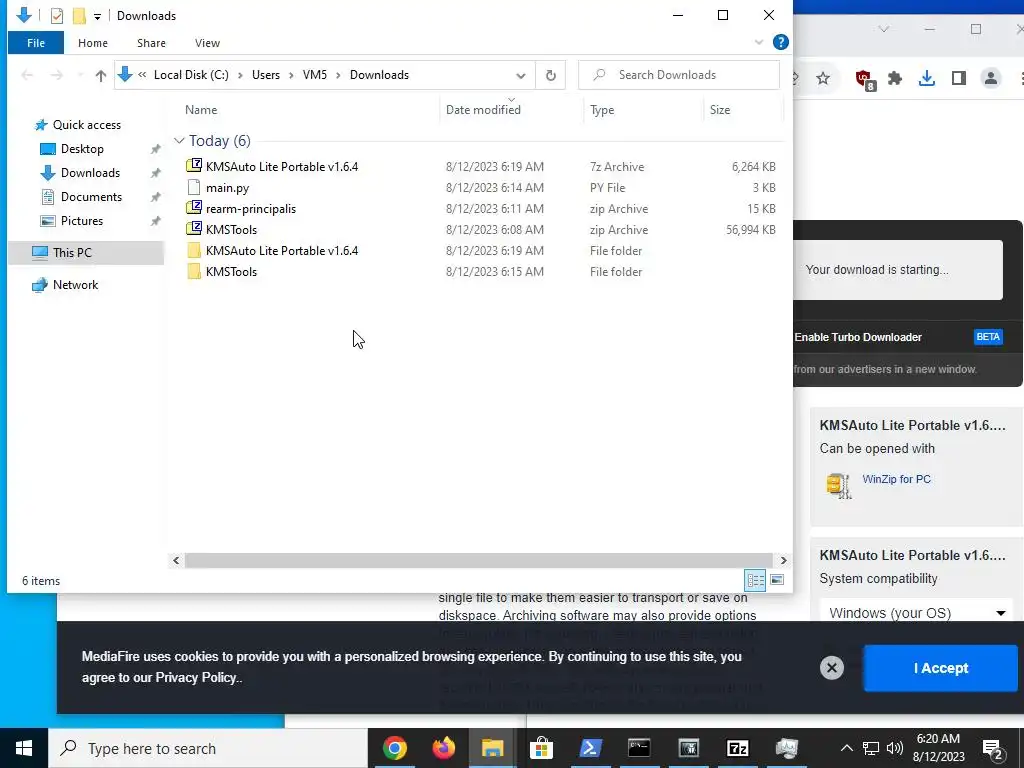This screenshot has width=1024, height=768.
Task: Open WinZip for PC link
Action: point(896,479)
